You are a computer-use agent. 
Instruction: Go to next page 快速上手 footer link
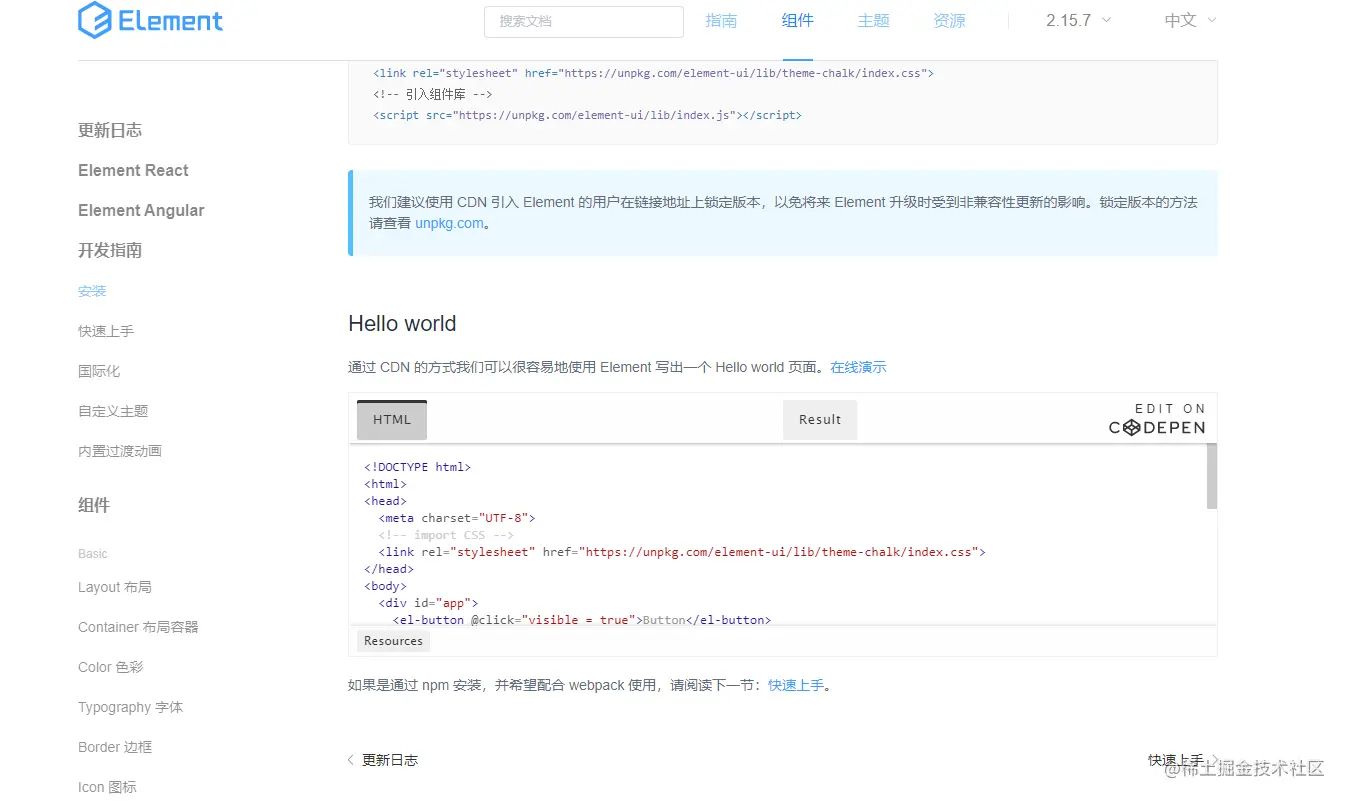tap(1176, 760)
